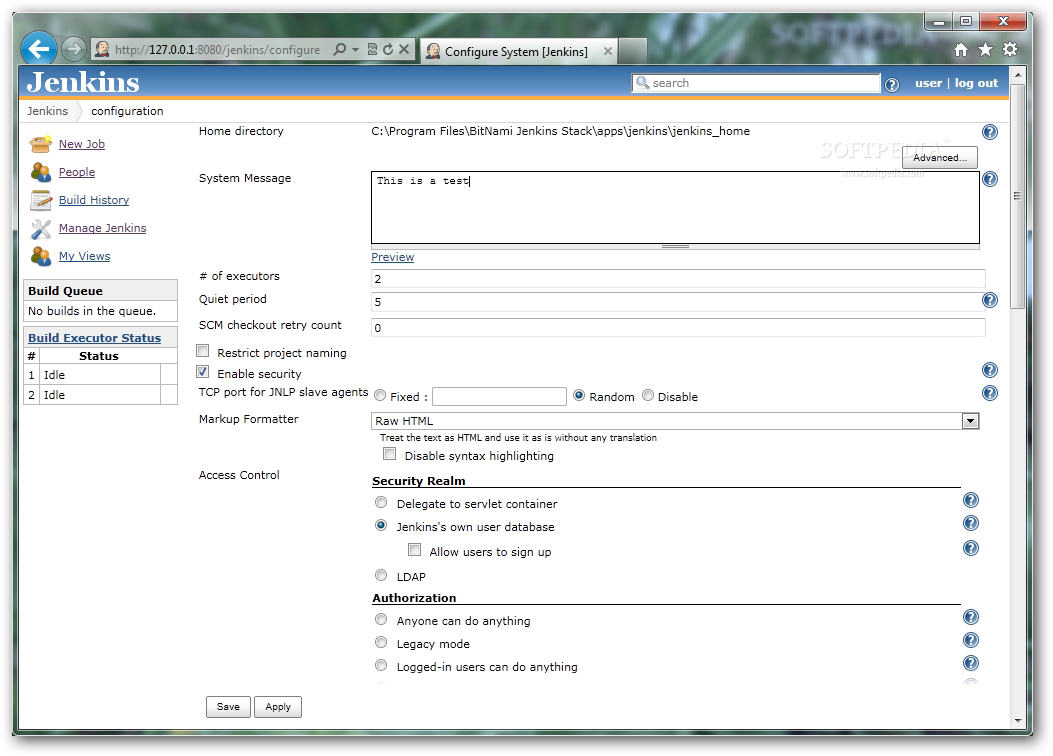Open help for Enable security
Screen dimensions: 1053x756
[990, 370]
